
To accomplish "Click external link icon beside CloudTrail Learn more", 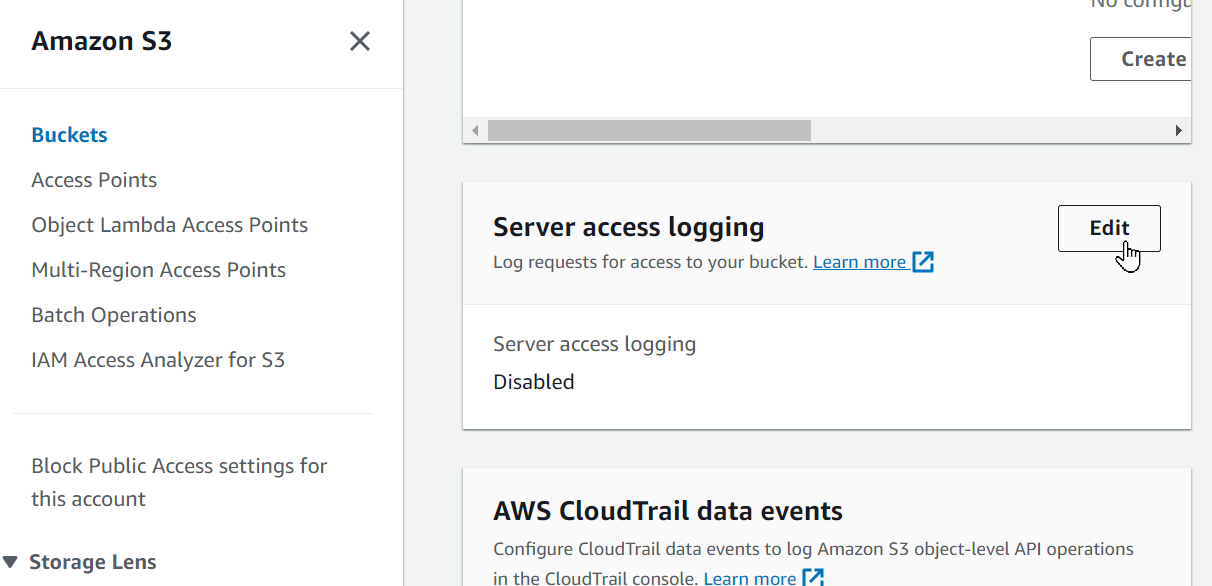I will tap(814, 578).
